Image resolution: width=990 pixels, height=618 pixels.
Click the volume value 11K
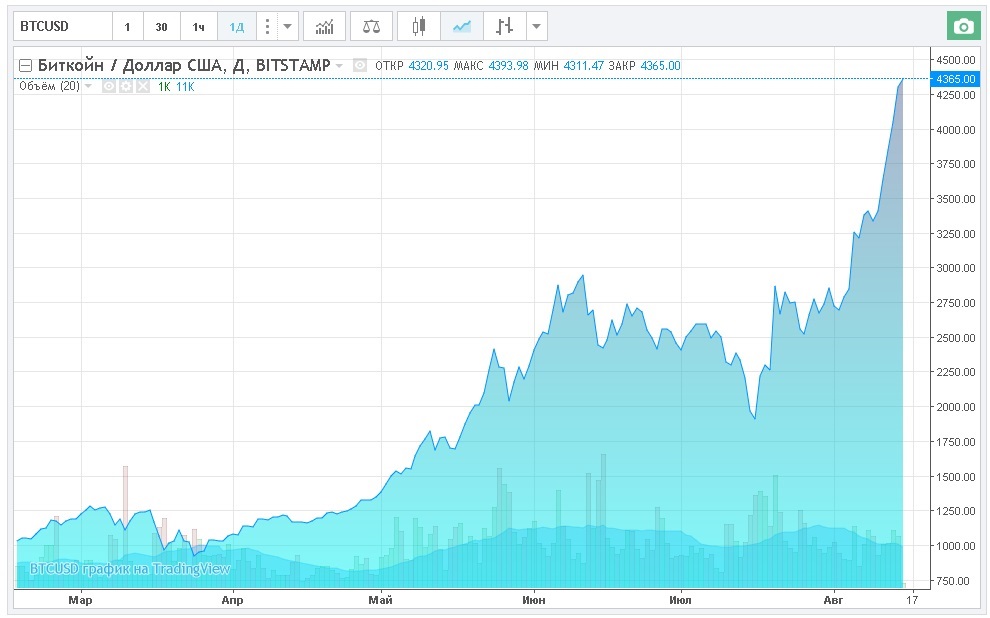tap(186, 87)
